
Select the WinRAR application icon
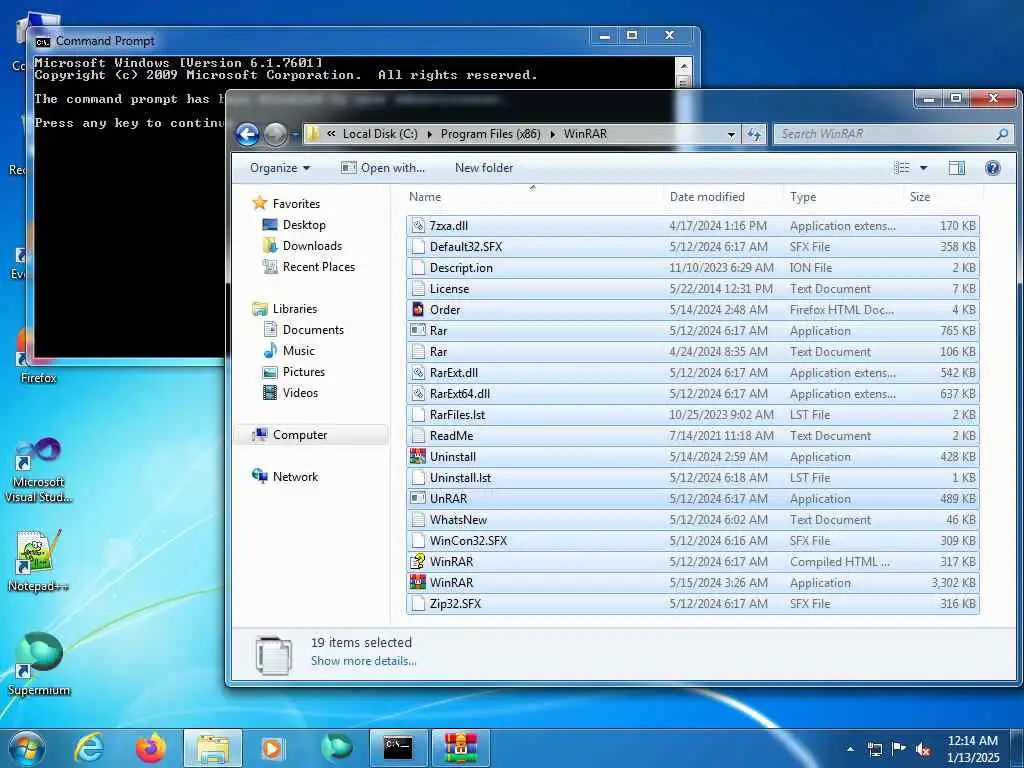coord(418,583)
